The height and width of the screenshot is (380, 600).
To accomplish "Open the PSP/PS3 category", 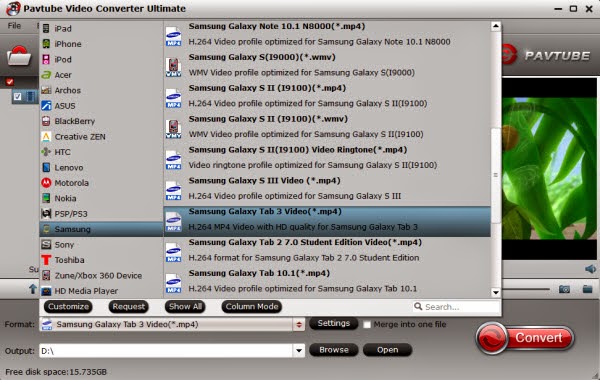I will [101, 214].
